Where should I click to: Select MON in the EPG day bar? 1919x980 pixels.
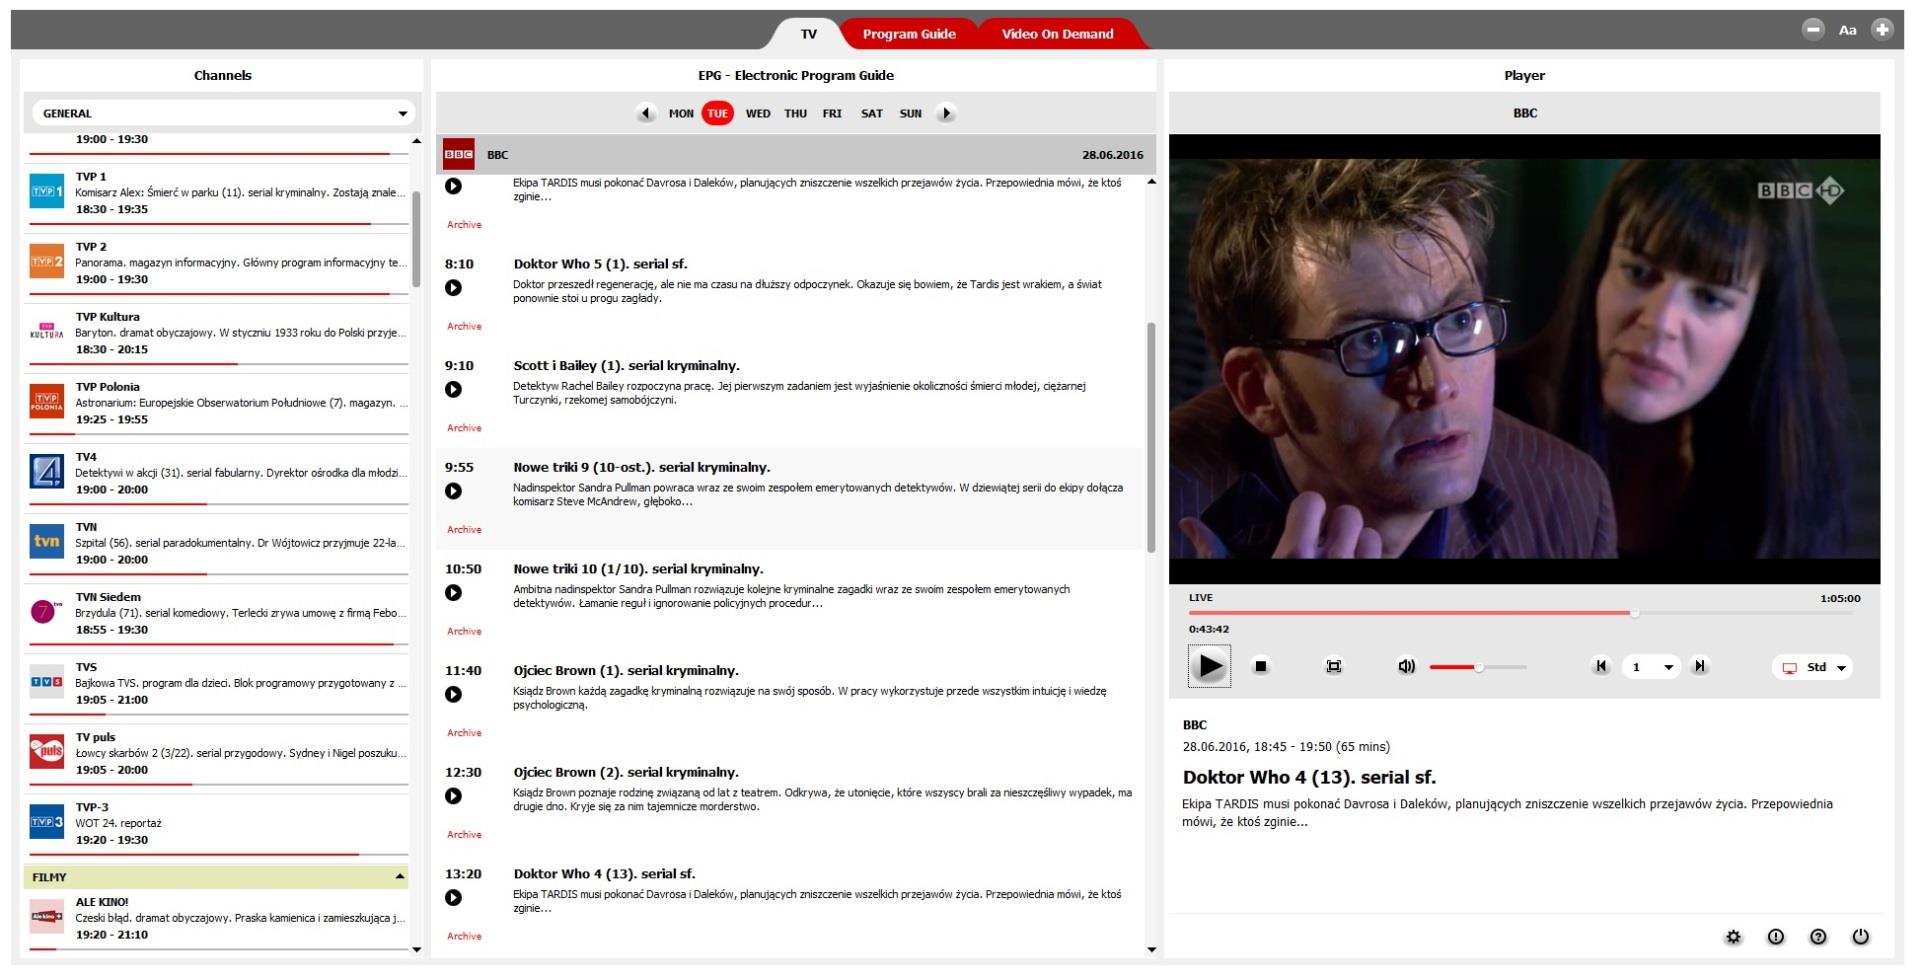click(681, 114)
